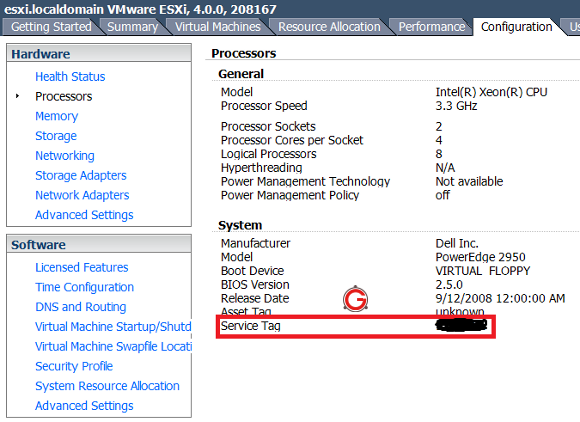Open Time Configuration link
The image size is (580, 422).
84,287
